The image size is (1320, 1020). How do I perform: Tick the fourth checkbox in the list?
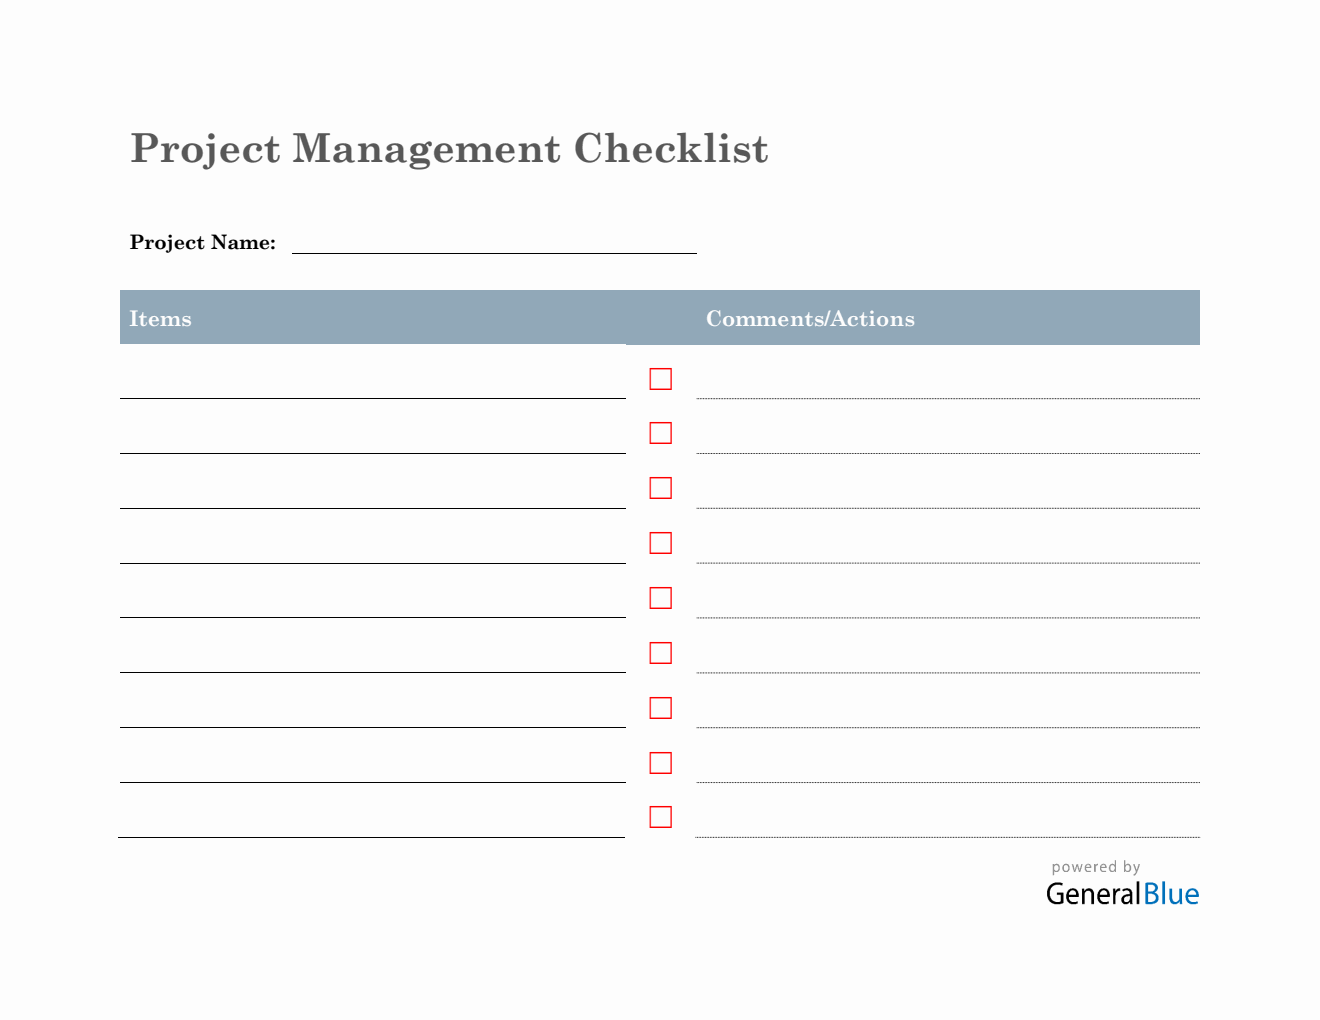click(660, 543)
